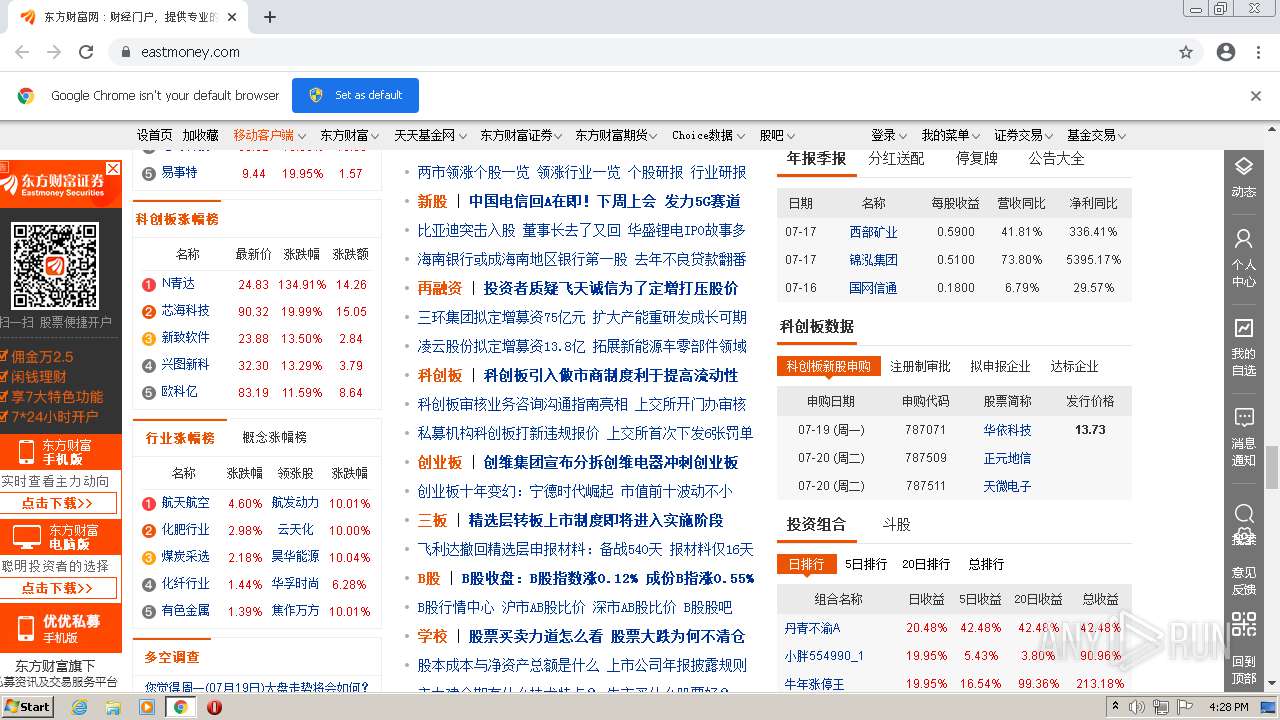This screenshot has height=720, width=1280.
Task: Bookmark this page with the star icon
Action: pos(1186,52)
